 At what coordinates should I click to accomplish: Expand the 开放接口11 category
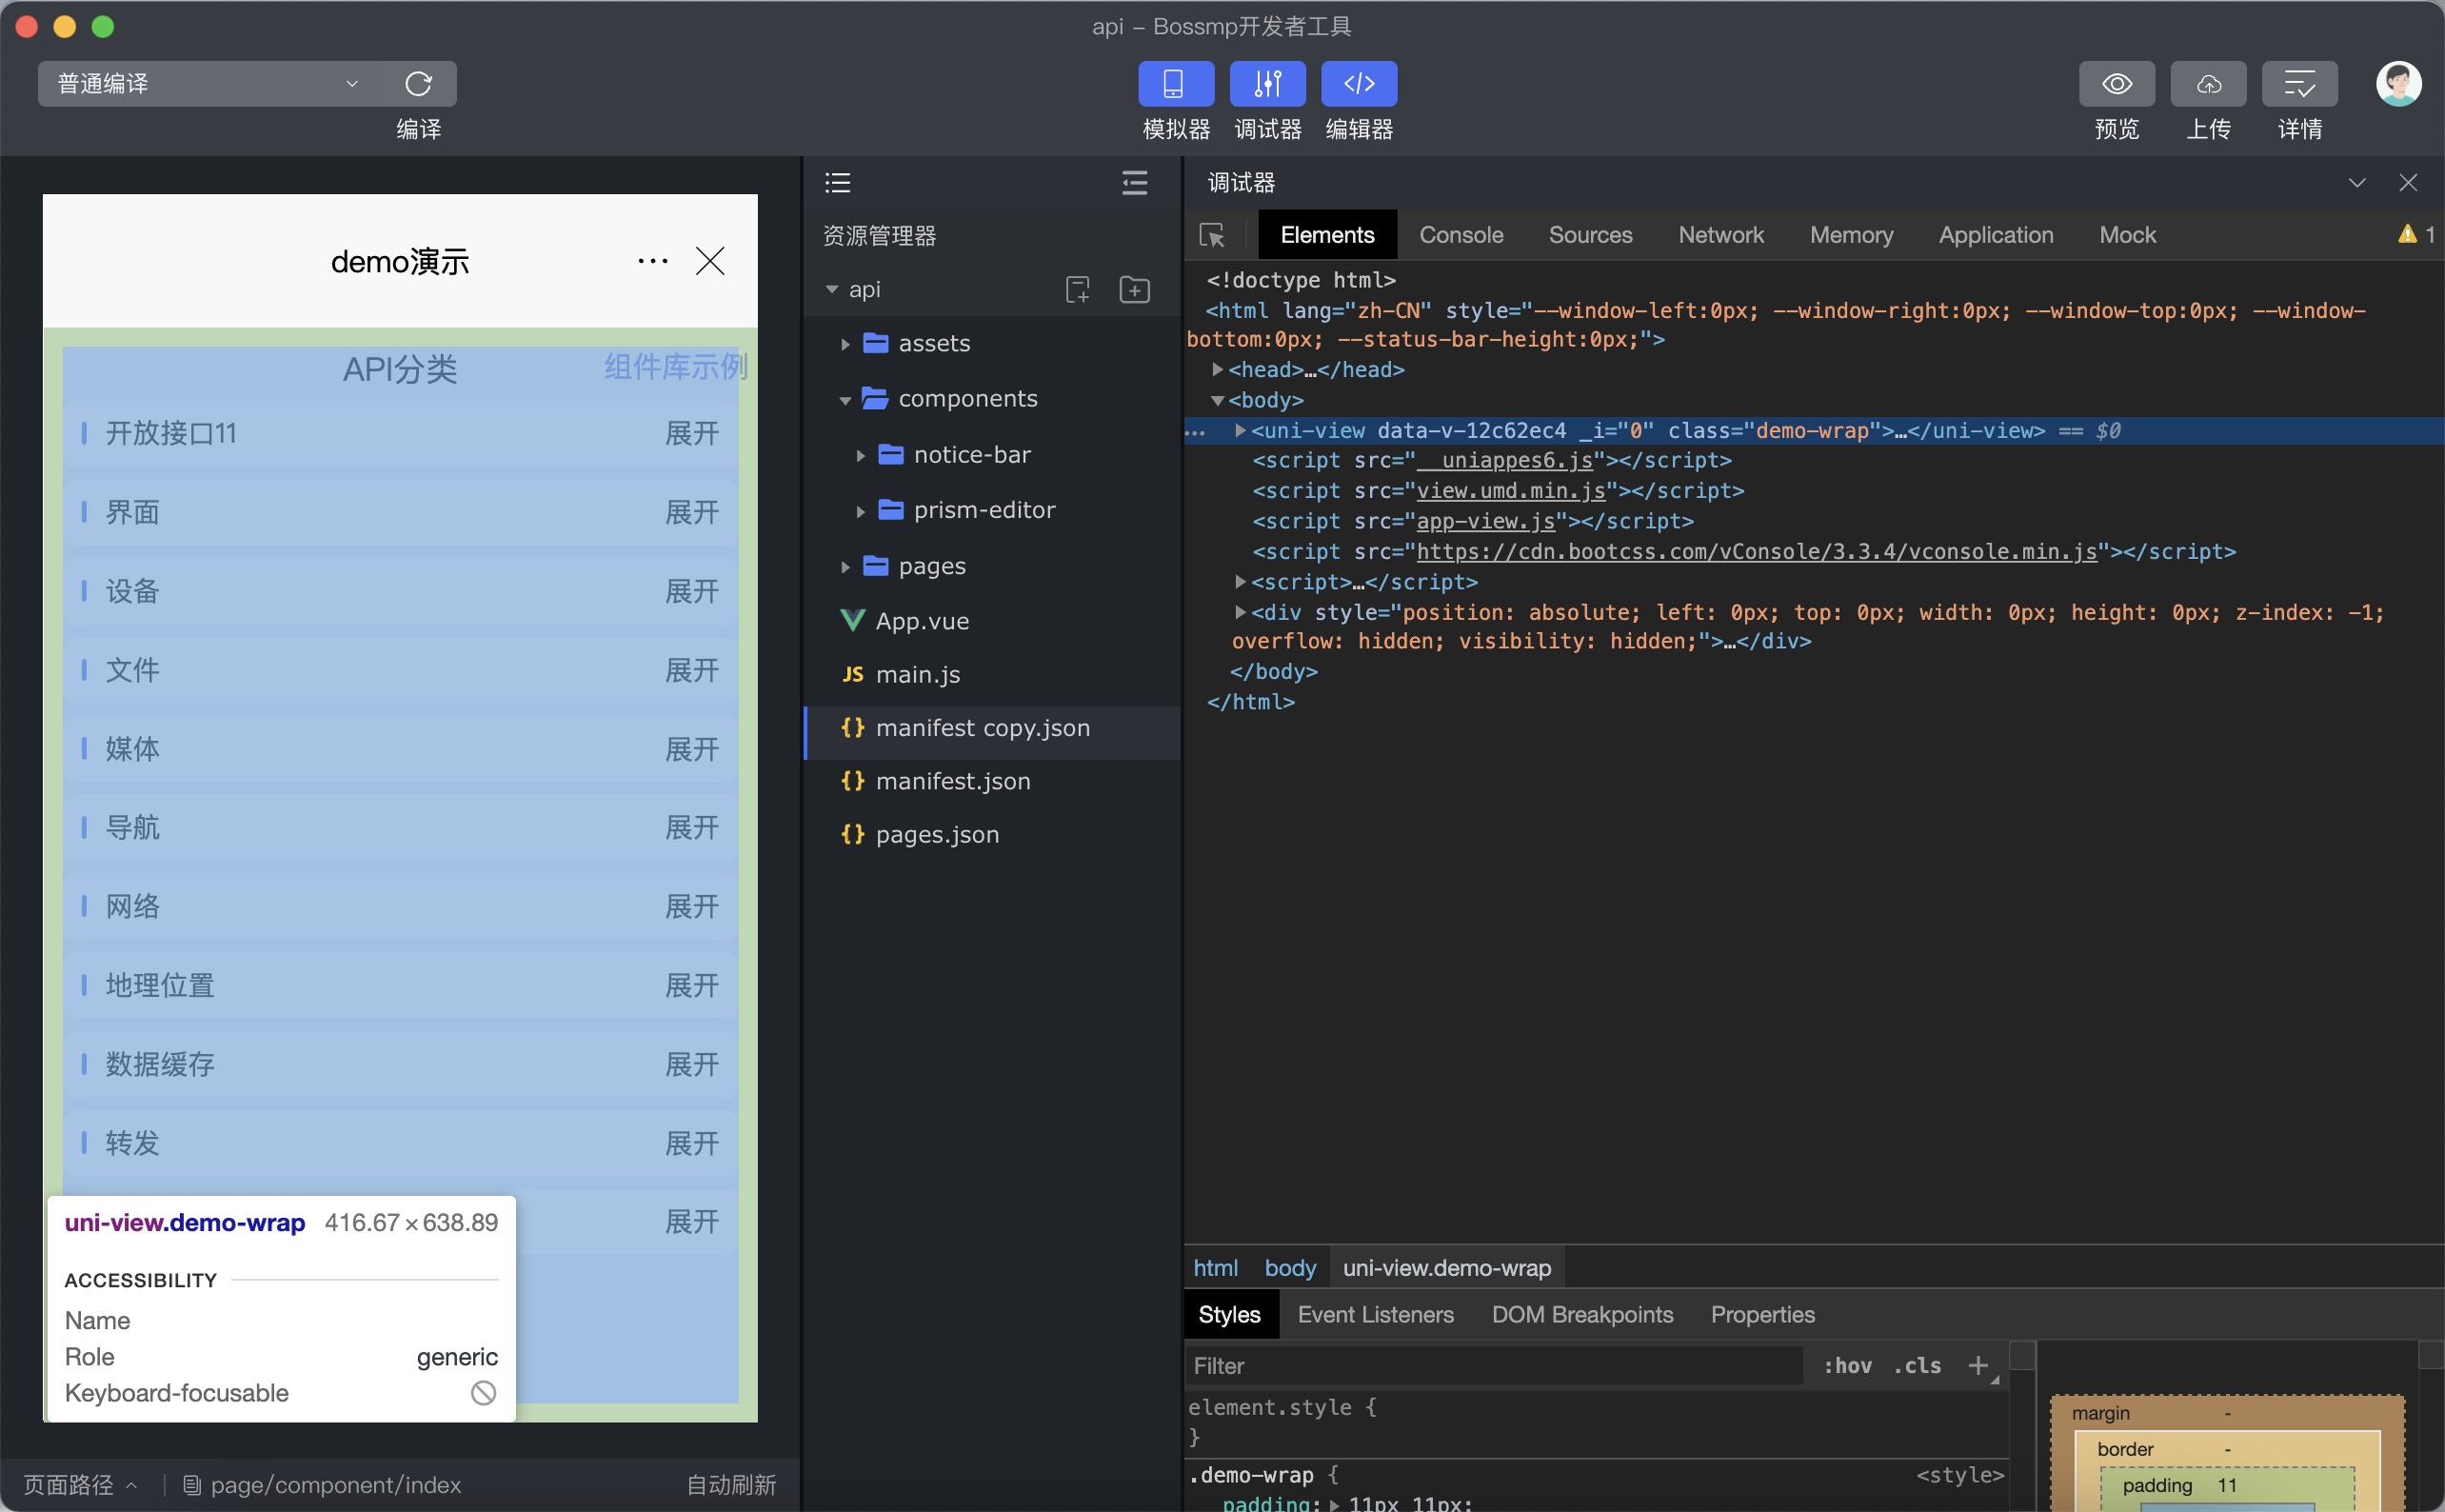point(692,433)
